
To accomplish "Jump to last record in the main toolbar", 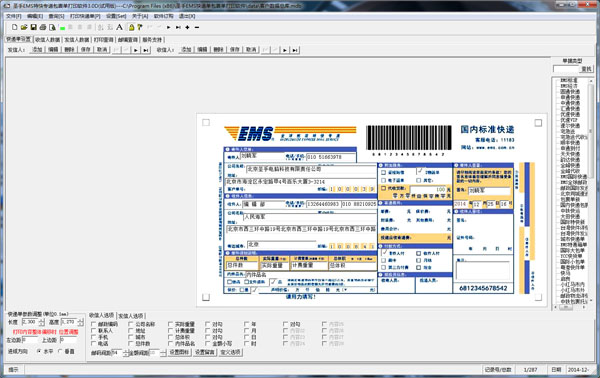I will pyautogui.click(x=178, y=27).
